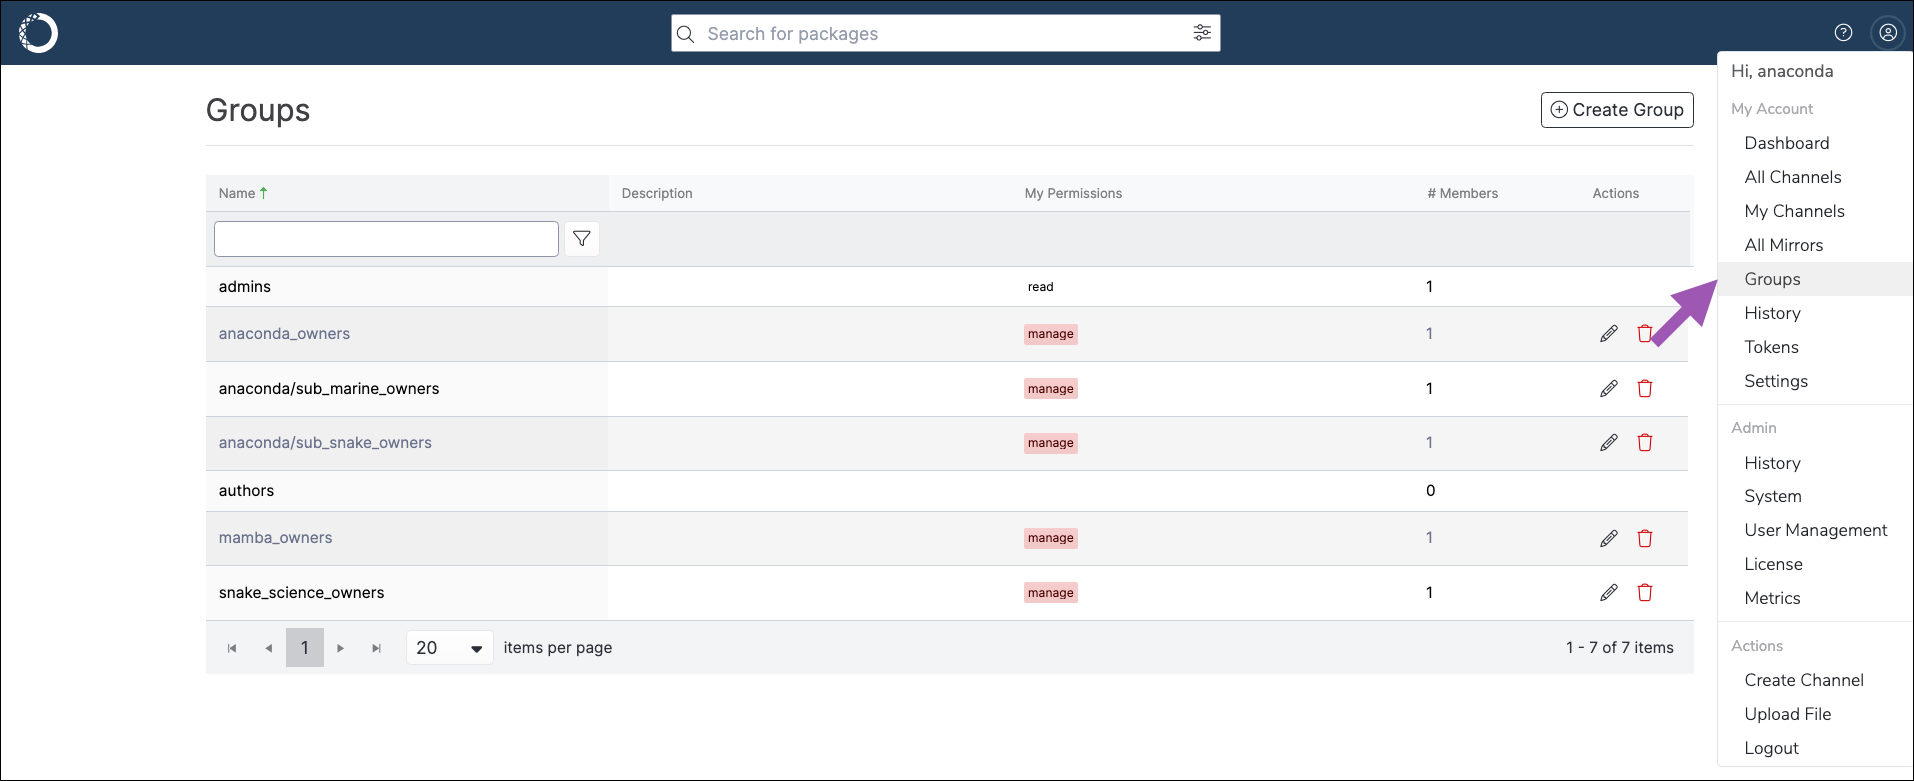The height and width of the screenshot is (781, 1914).
Task: Click the Create Group button
Action: 1617,110
